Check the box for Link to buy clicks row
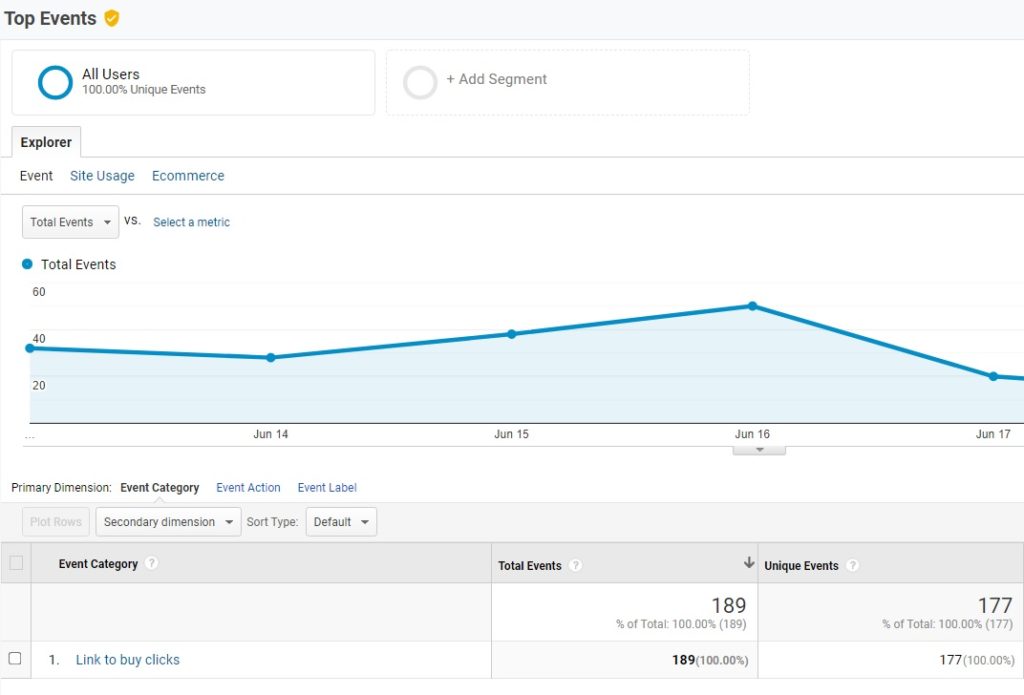The height and width of the screenshot is (695, 1024). pos(15,658)
